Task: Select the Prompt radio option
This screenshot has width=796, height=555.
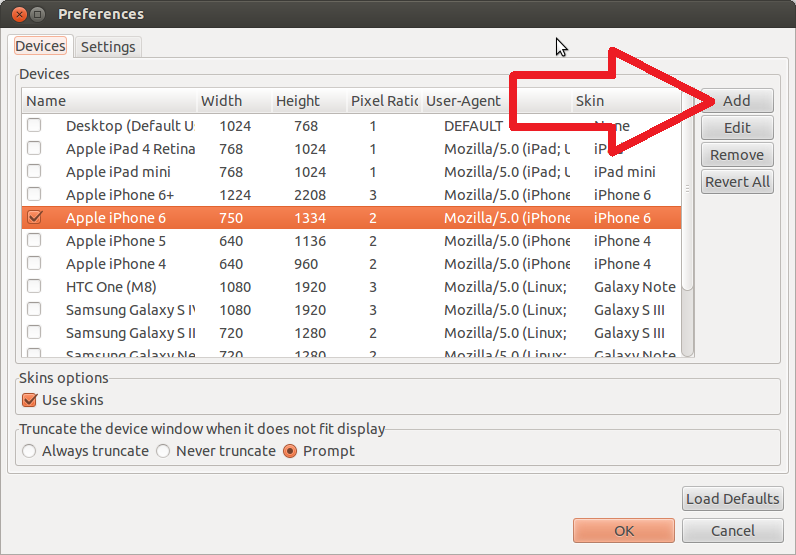Action: point(291,451)
